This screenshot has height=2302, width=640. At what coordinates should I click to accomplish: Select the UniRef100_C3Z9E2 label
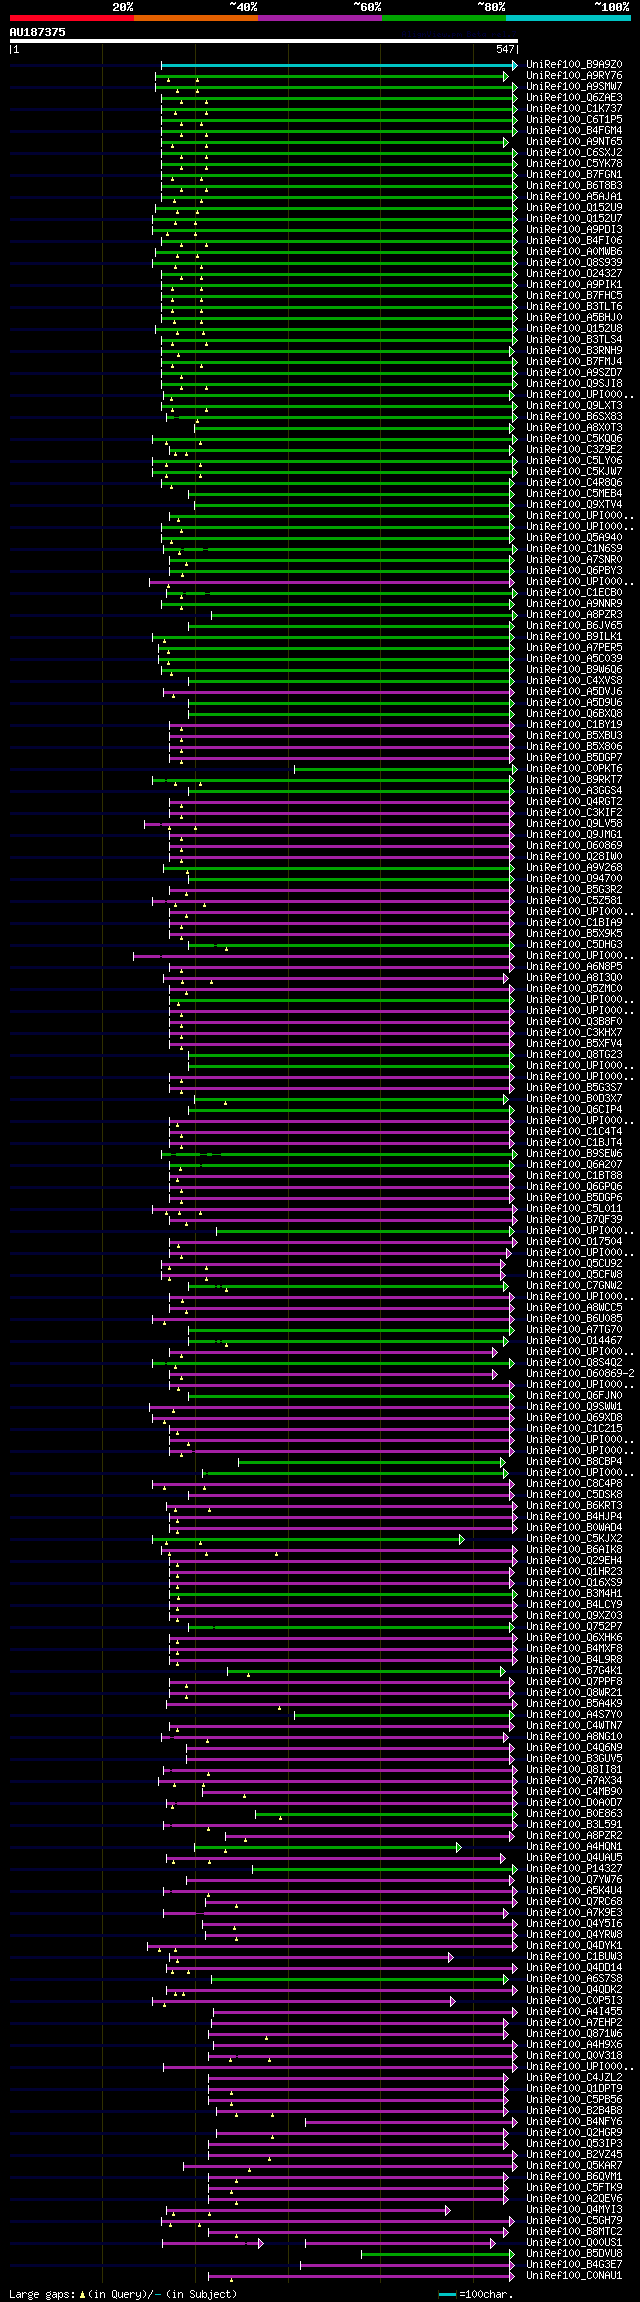[x=574, y=450]
